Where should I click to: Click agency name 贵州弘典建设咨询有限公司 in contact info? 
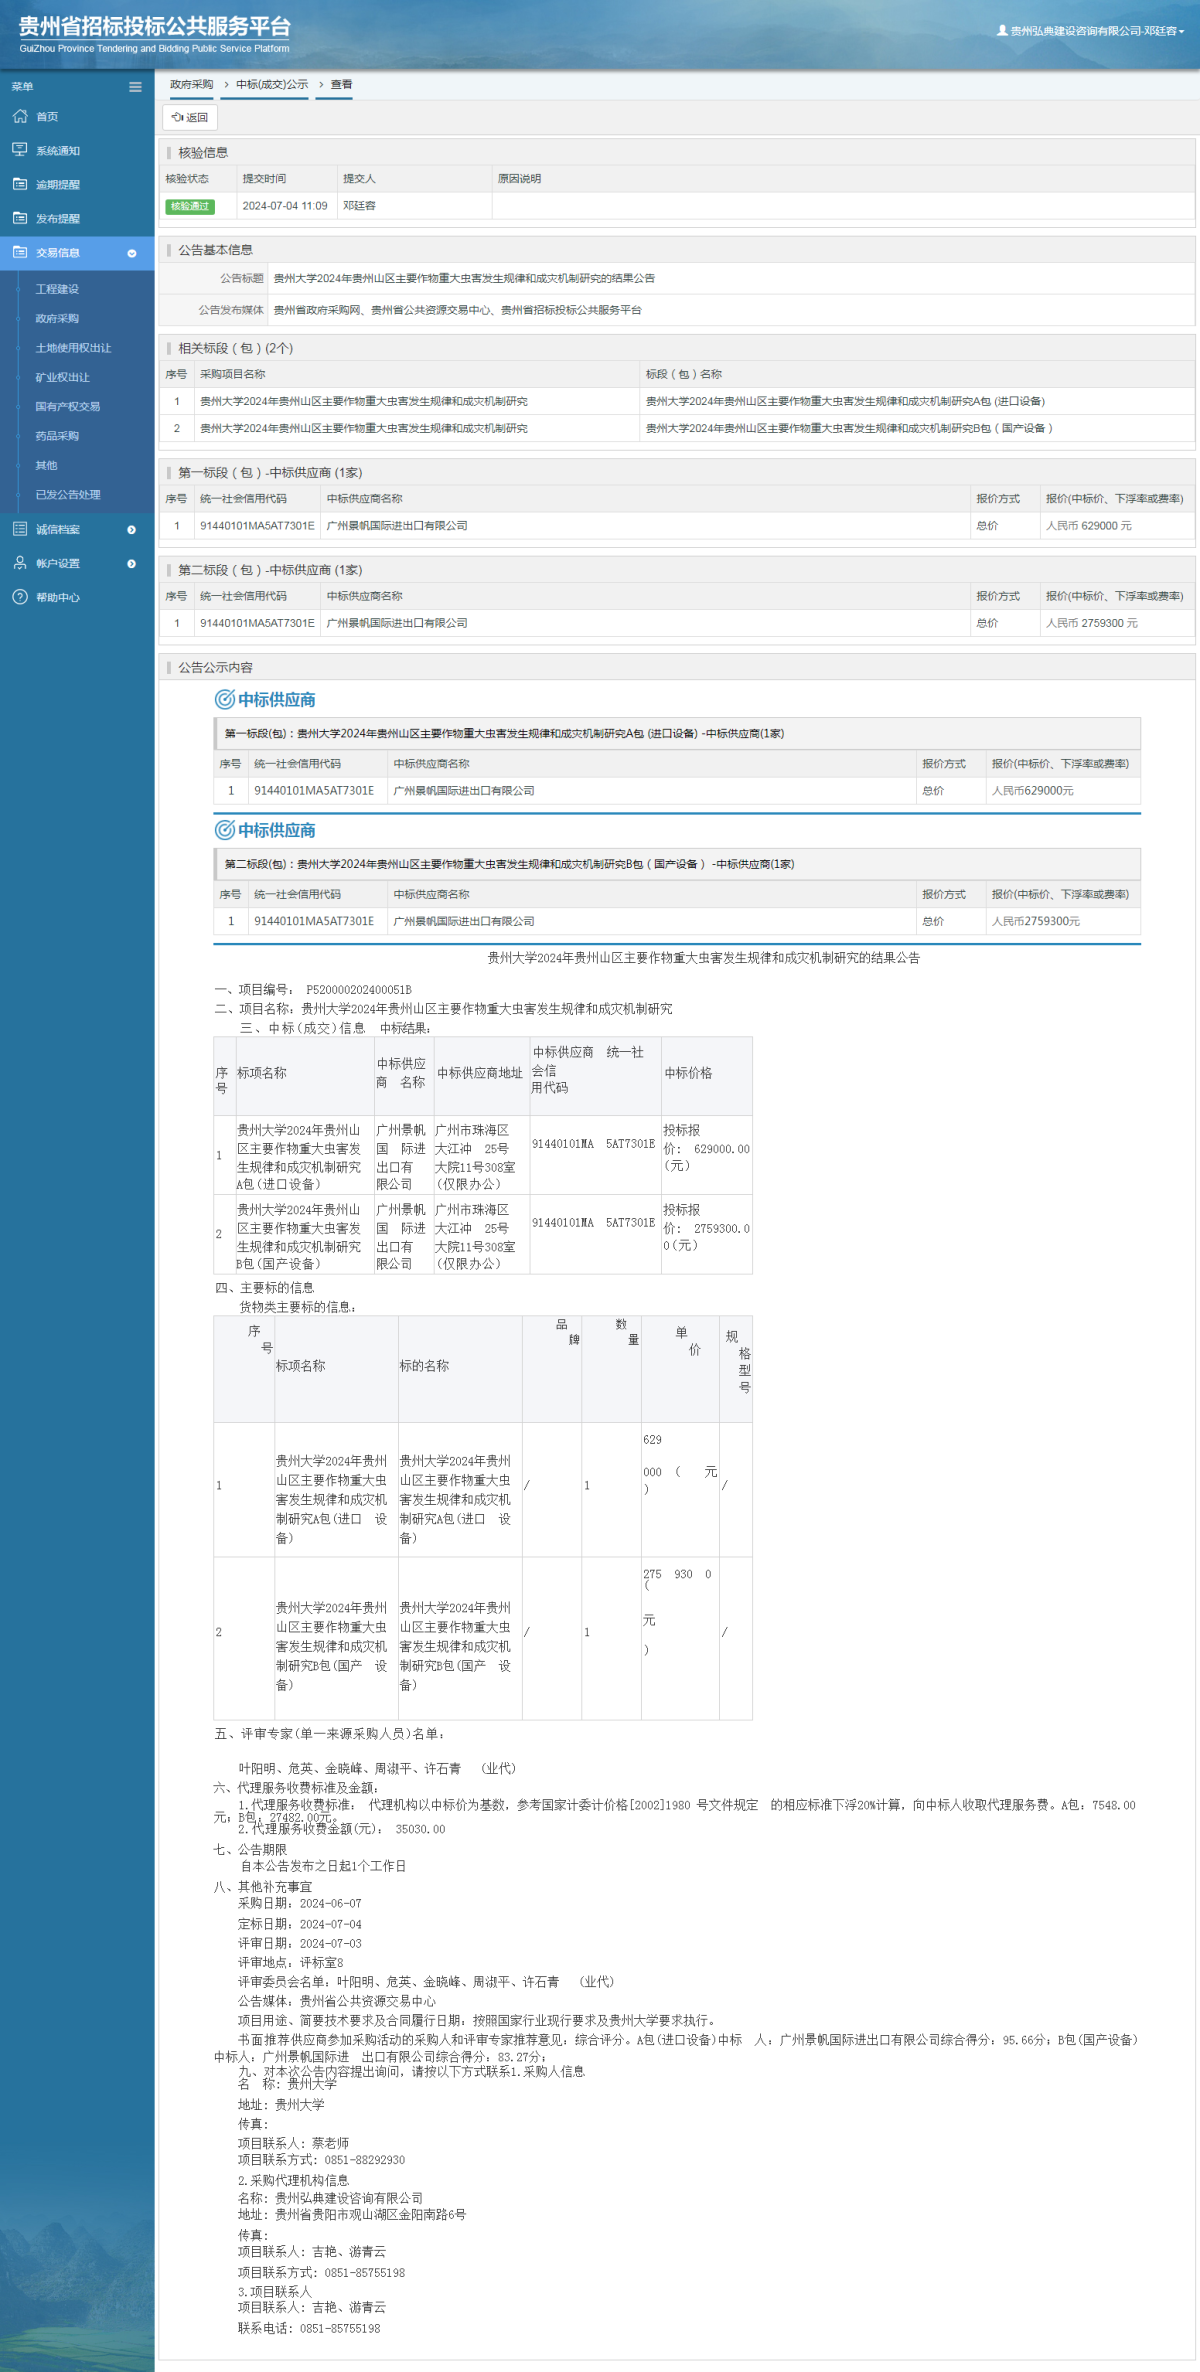pyautogui.click(x=349, y=2198)
